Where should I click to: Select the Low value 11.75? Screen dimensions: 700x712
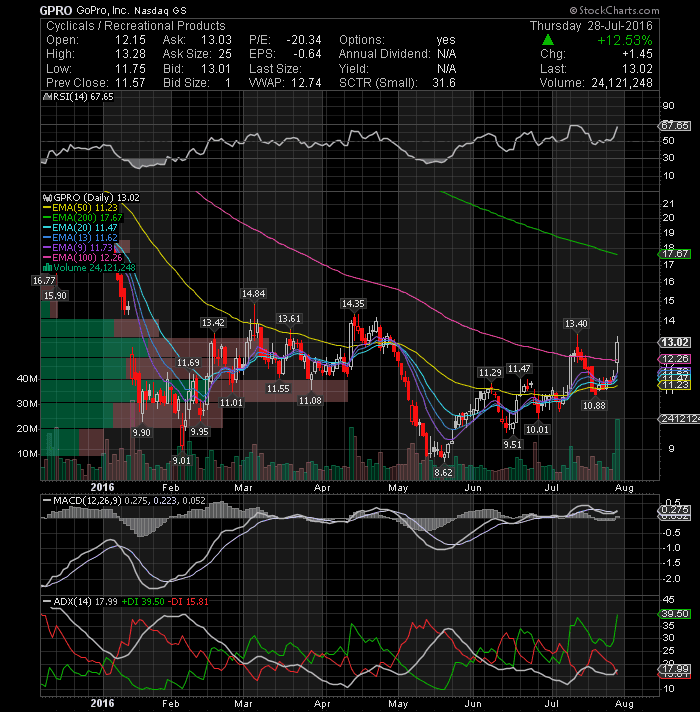pyautogui.click(x=130, y=69)
